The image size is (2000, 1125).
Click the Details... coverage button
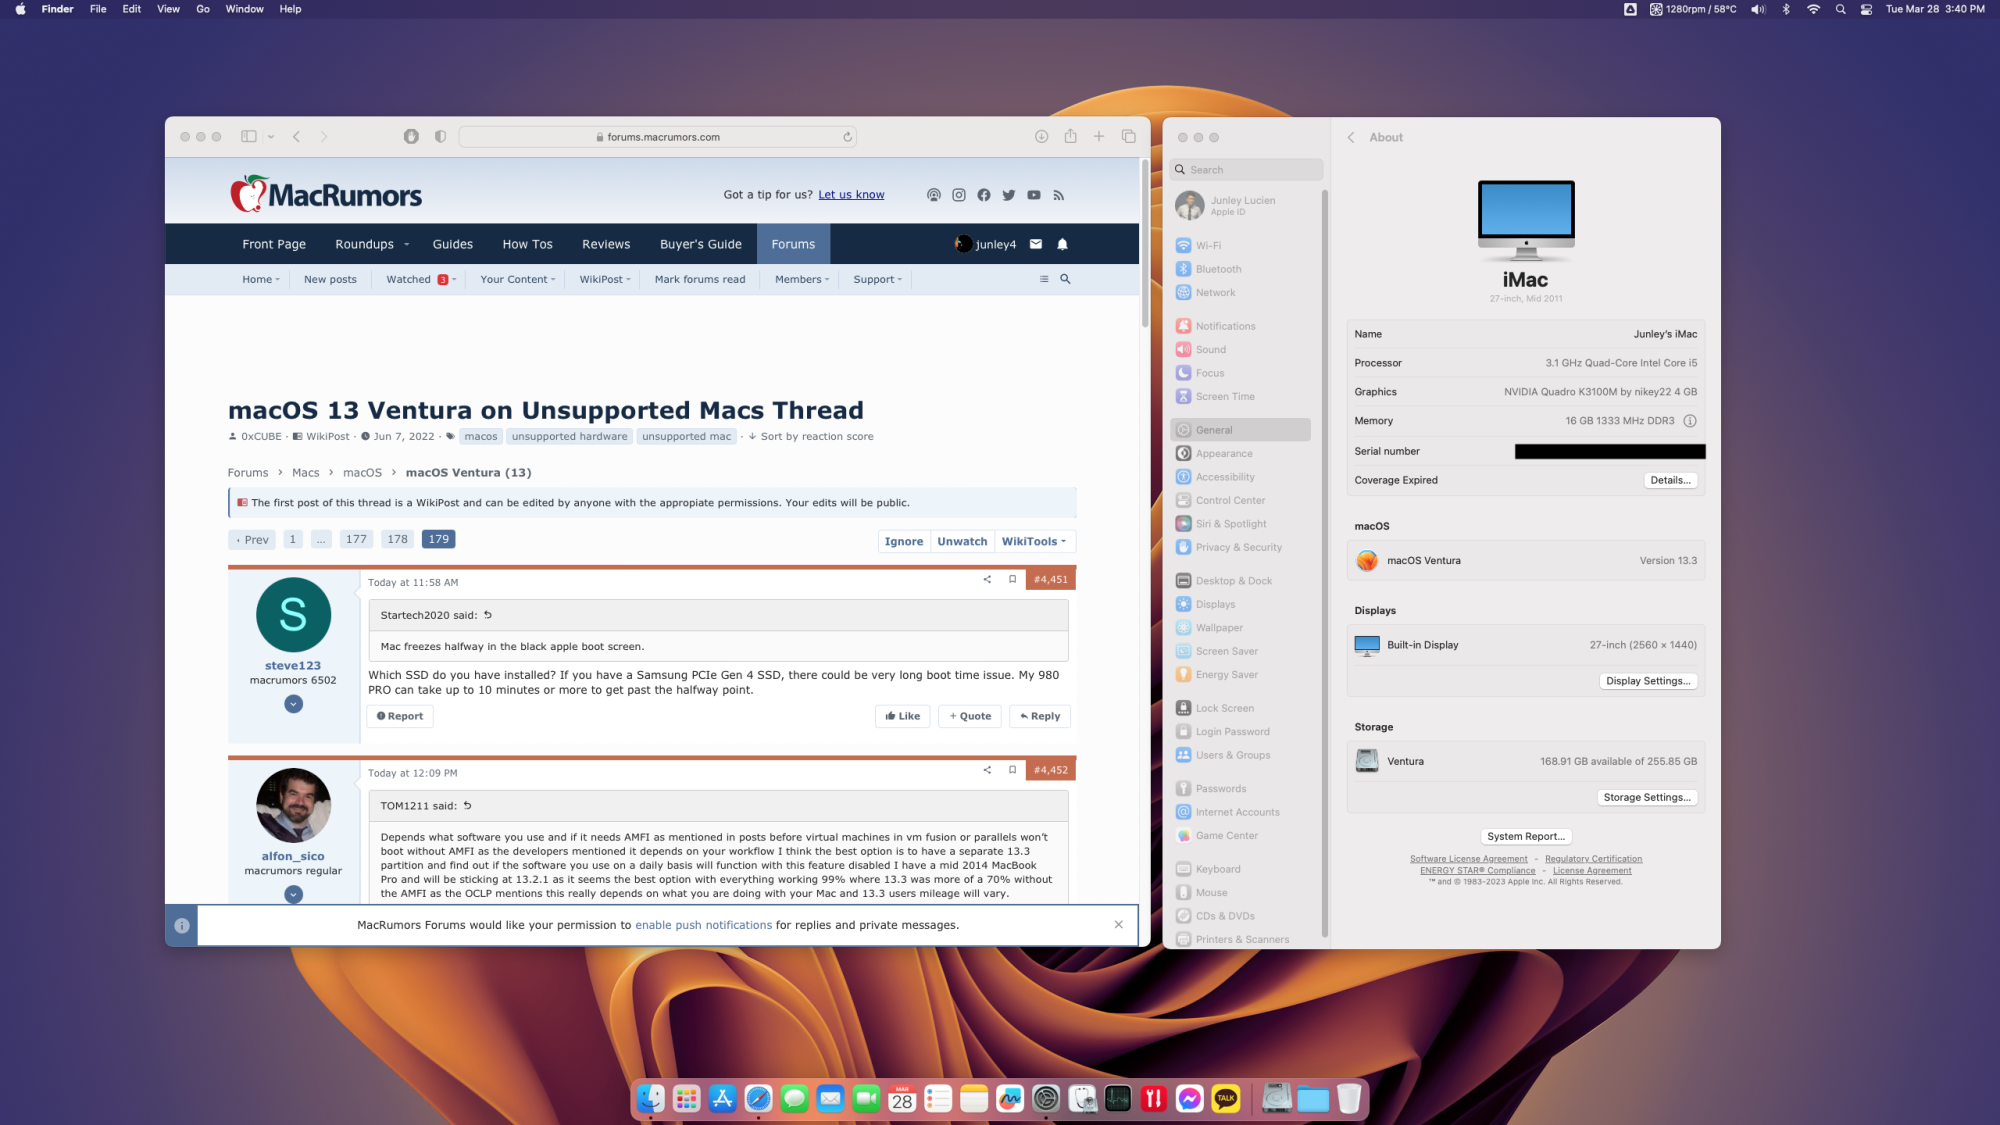pos(1670,480)
